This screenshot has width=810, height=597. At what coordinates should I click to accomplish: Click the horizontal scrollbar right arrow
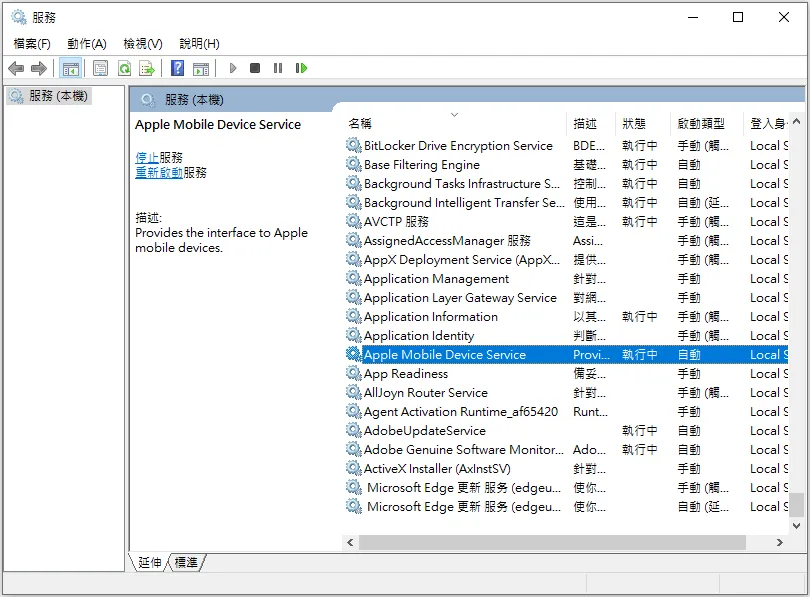[780, 542]
